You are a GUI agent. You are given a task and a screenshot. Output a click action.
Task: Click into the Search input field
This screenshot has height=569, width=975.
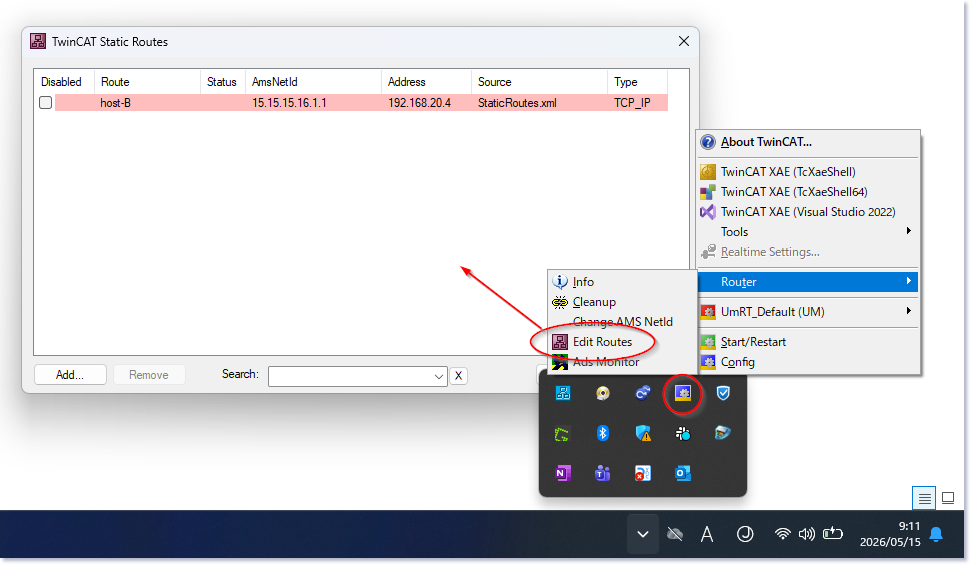click(x=351, y=376)
